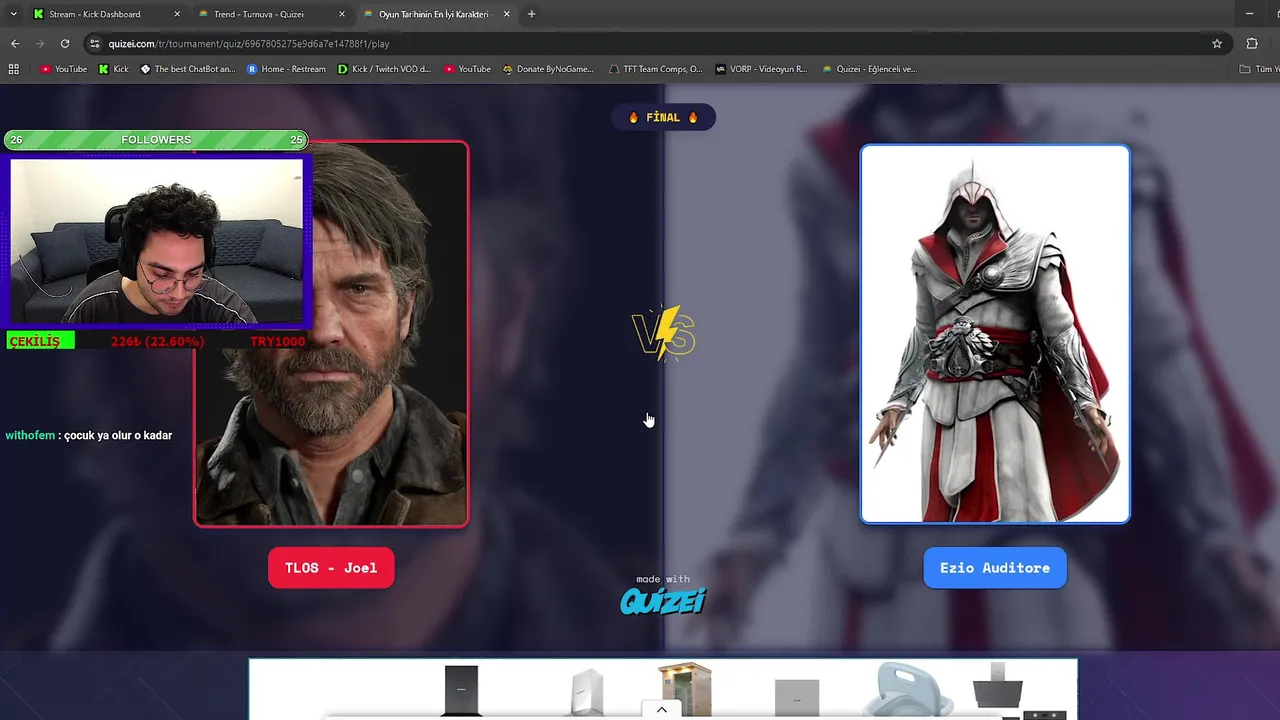Collapse the ad banner chevron
Viewport: 1280px width, 720px height.
click(x=661, y=710)
